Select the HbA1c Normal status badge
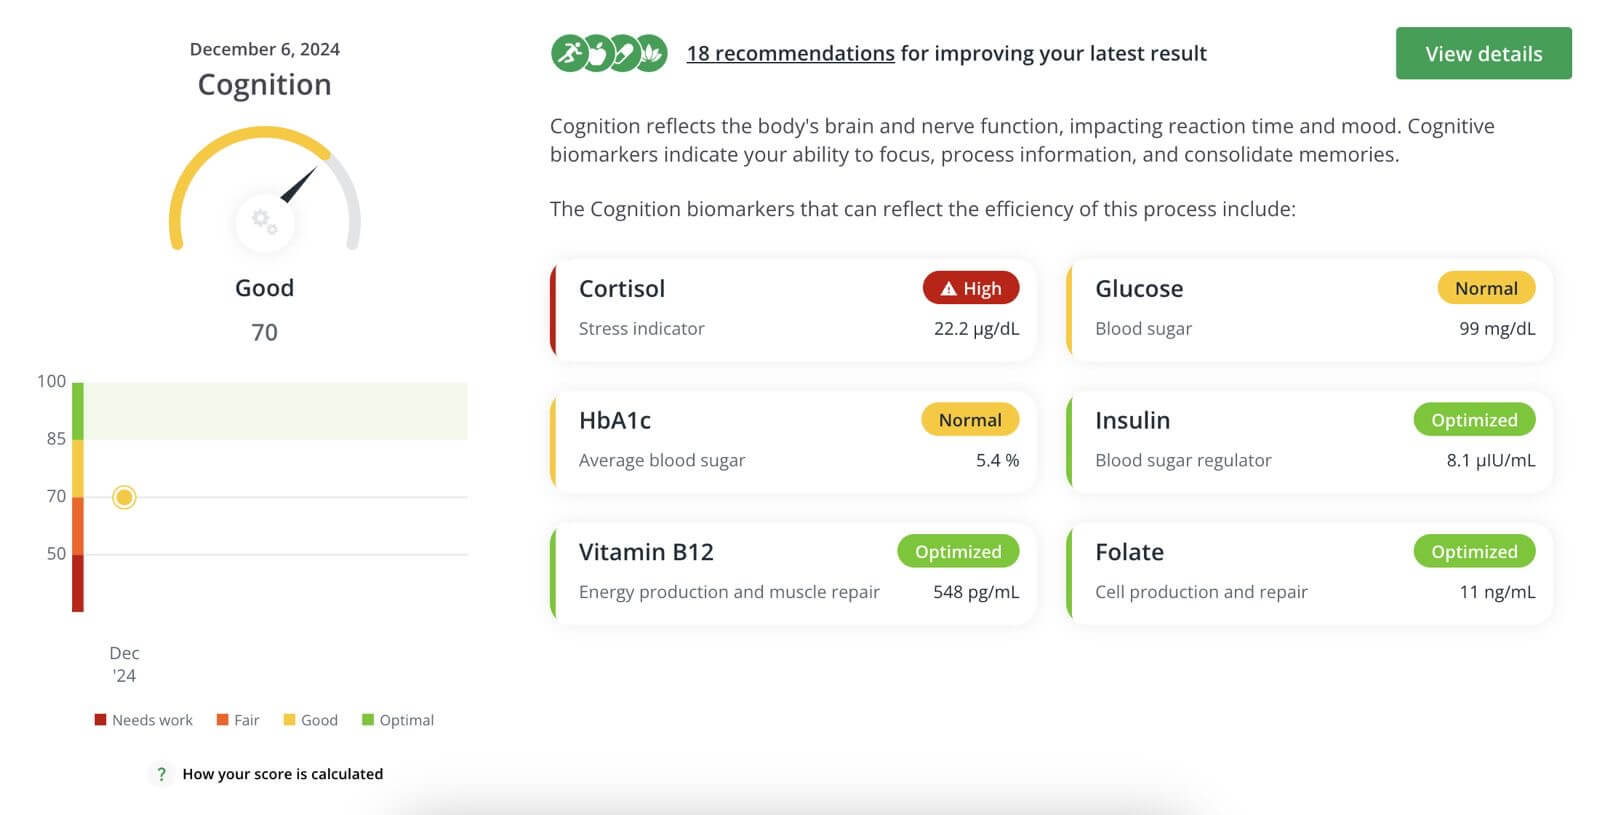Image resolution: width=1600 pixels, height=815 pixels. [970, 420]
